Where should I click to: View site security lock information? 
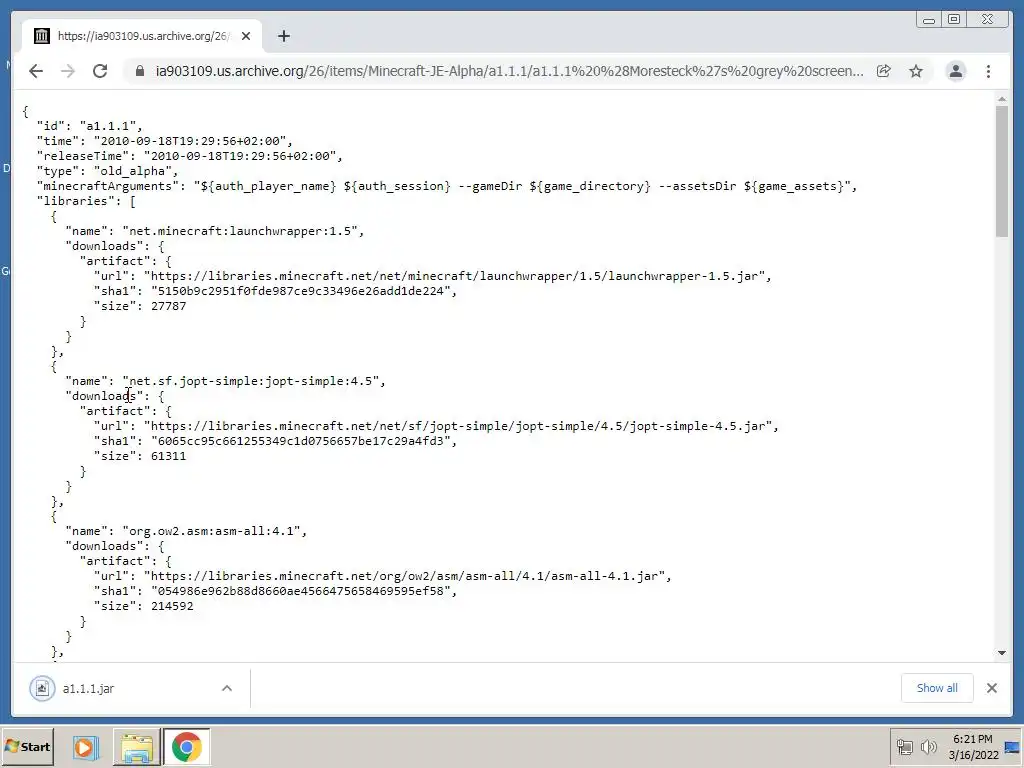pos(139,71)
